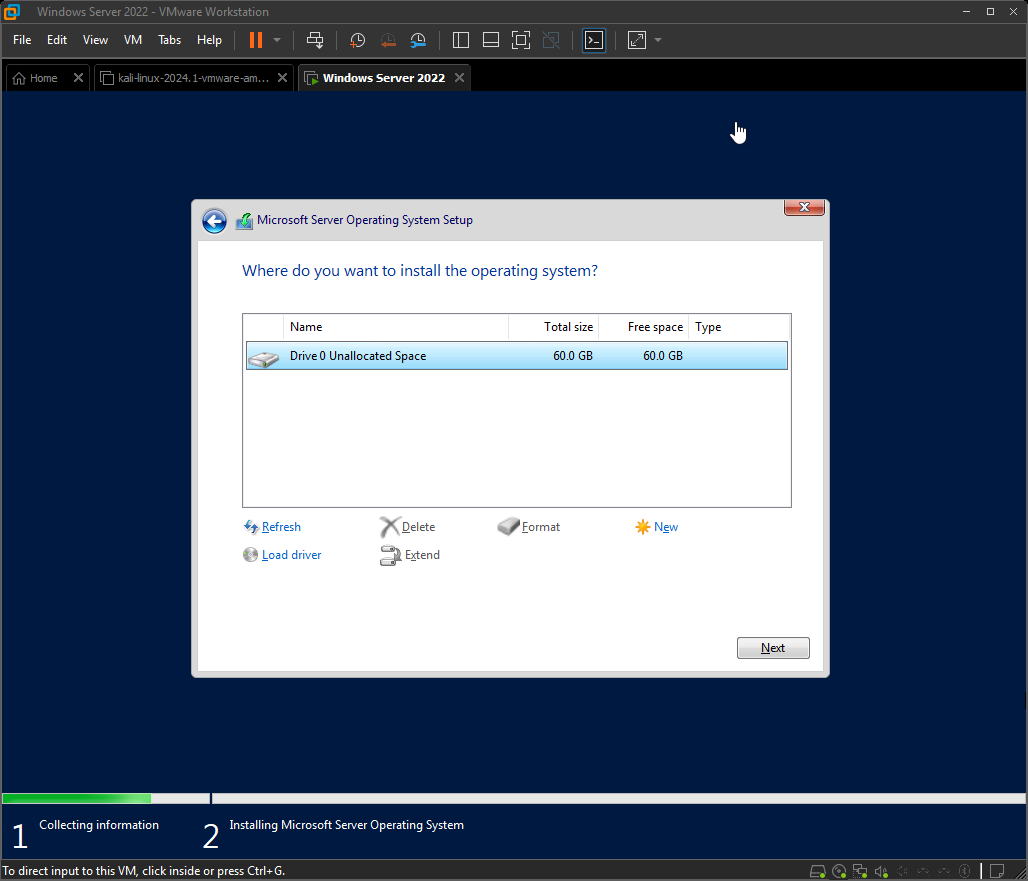The height and width of the screenshot is (881, 1028).
Task: Open the Edit menu
Action: click(57, 40)
